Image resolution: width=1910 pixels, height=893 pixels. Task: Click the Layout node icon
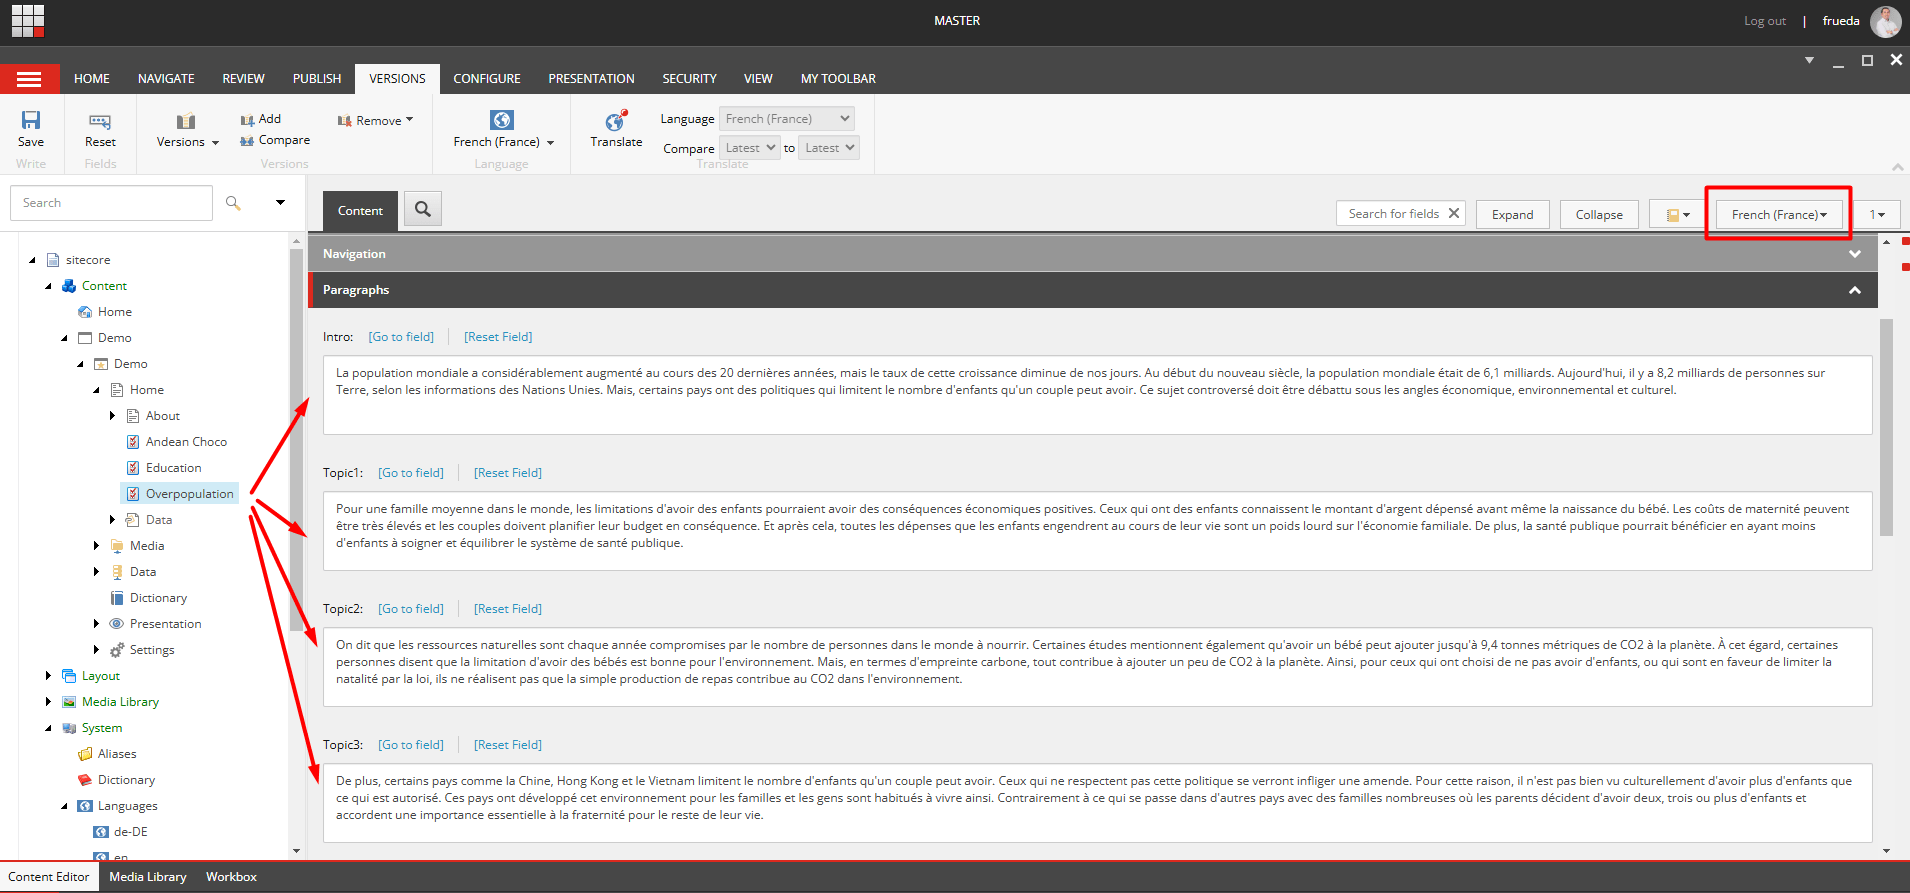point(69,676)
